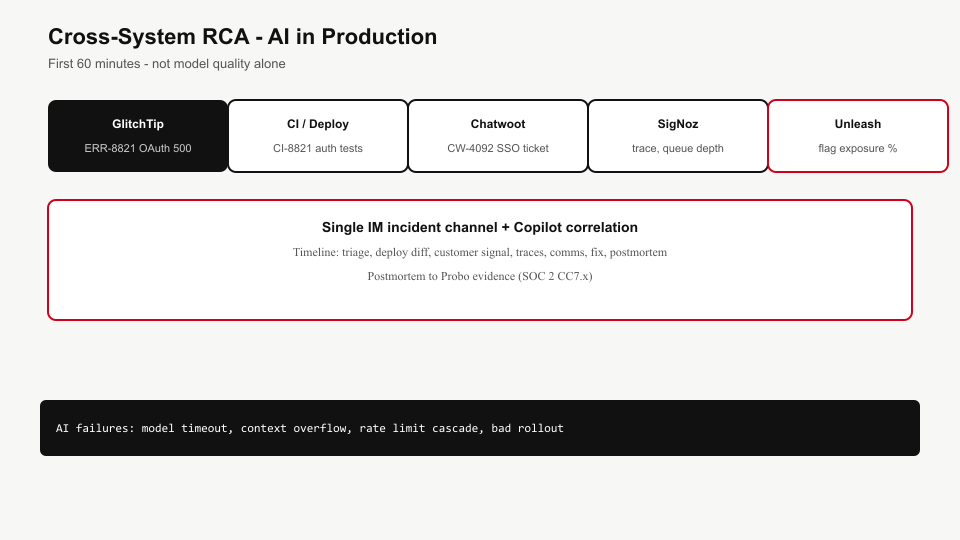The height and width of the screenshot is (540, 960).
Task: Click 'CI-8821 auth tests' label
Action: [x=318, y=148]
